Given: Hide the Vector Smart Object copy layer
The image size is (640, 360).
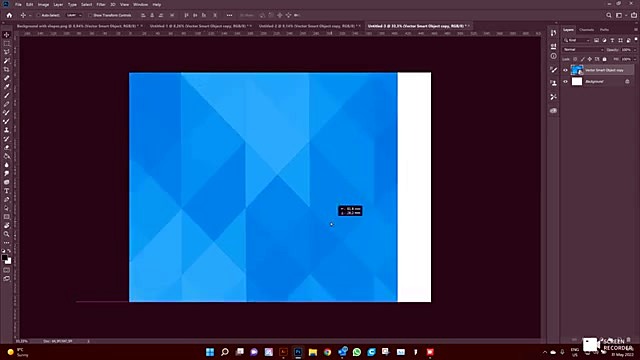Looking at the screenshot, I should coord(565,70).
